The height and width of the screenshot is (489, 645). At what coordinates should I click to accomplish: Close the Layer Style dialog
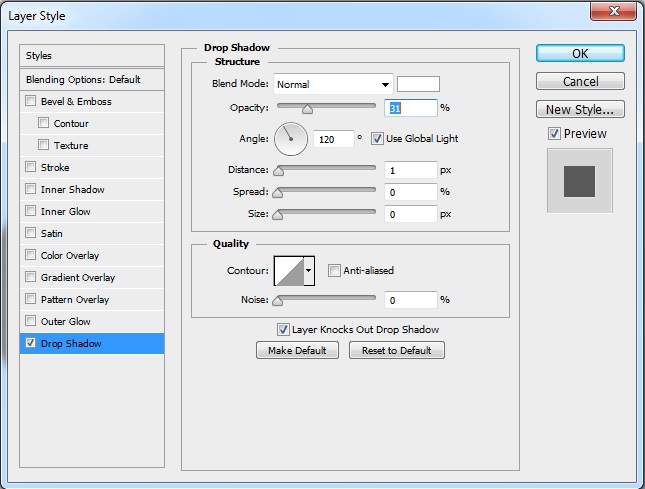tap(613, 11)
